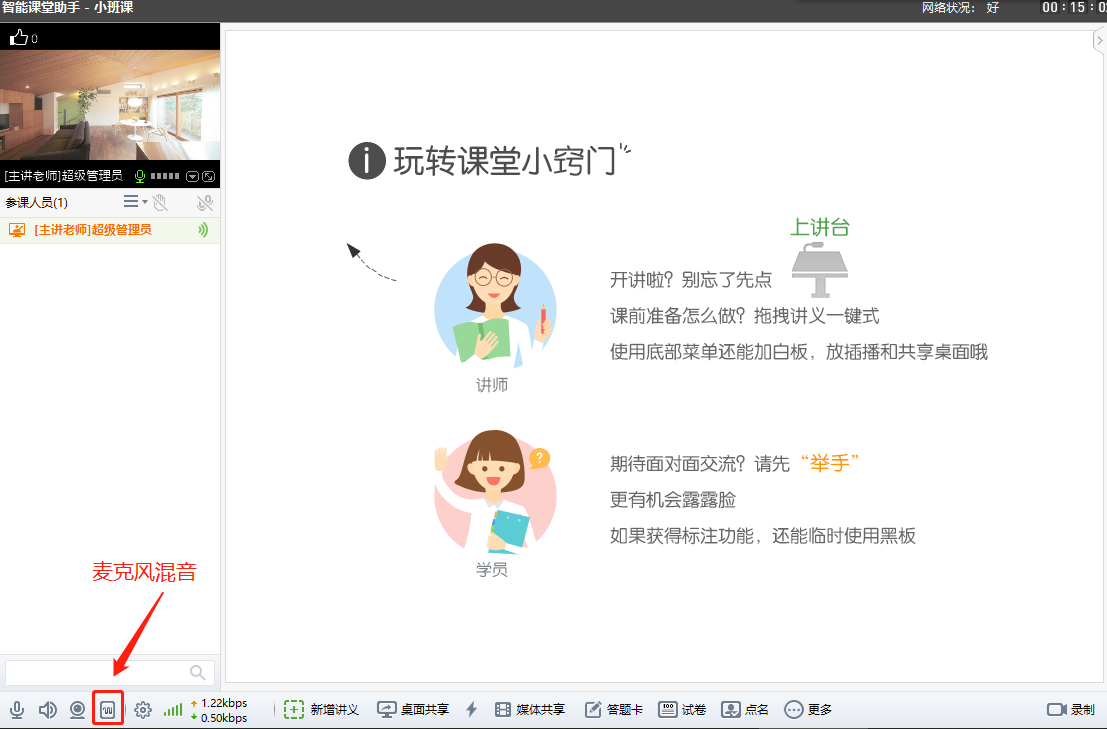This screenshot has height=729, width=1107.
Task: Open 答题卡 answer sheet
Action: coord(614,710)
